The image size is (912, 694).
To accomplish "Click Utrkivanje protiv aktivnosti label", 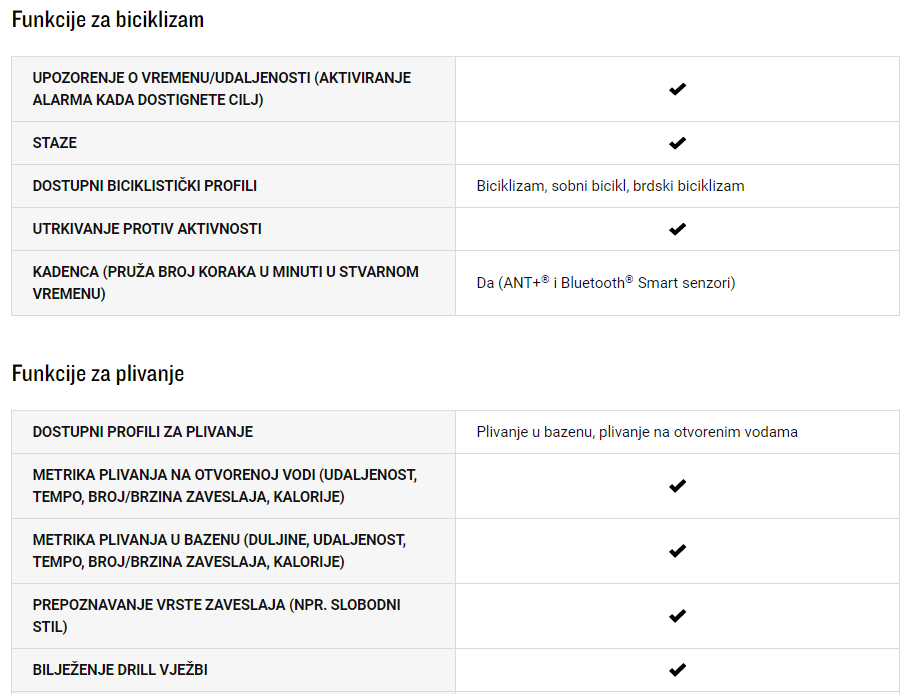I will (x=147, y=229).
